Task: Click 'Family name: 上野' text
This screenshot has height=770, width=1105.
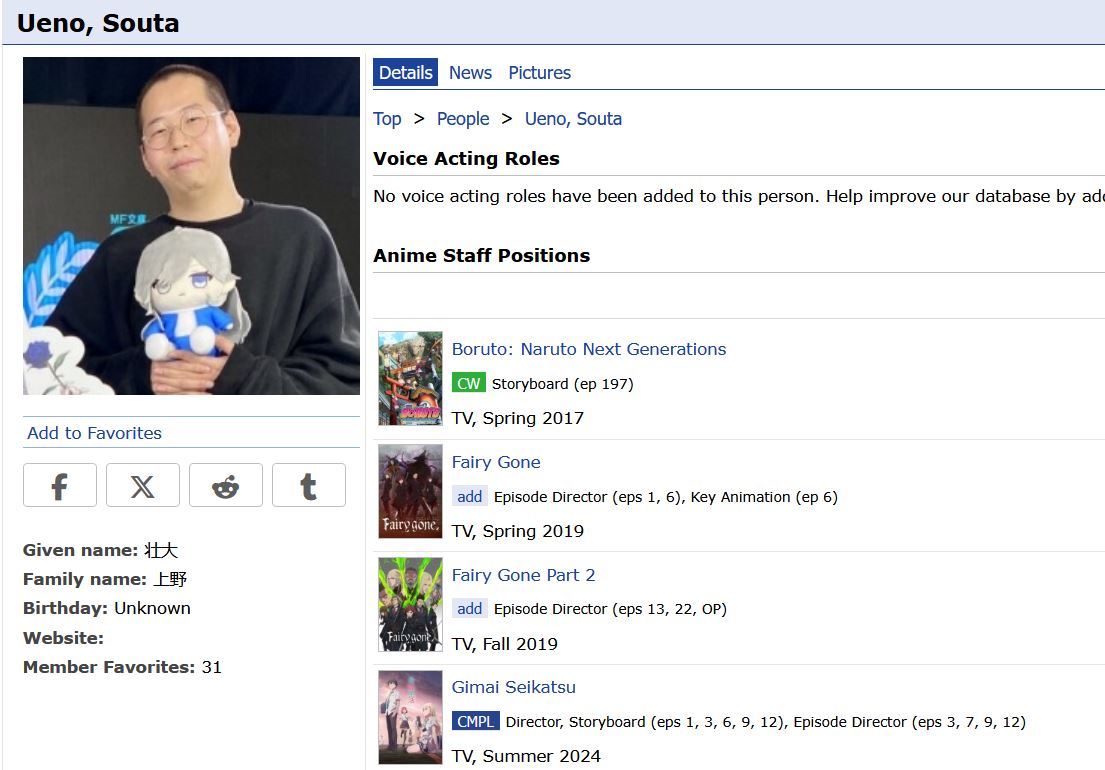Action: 104,579
